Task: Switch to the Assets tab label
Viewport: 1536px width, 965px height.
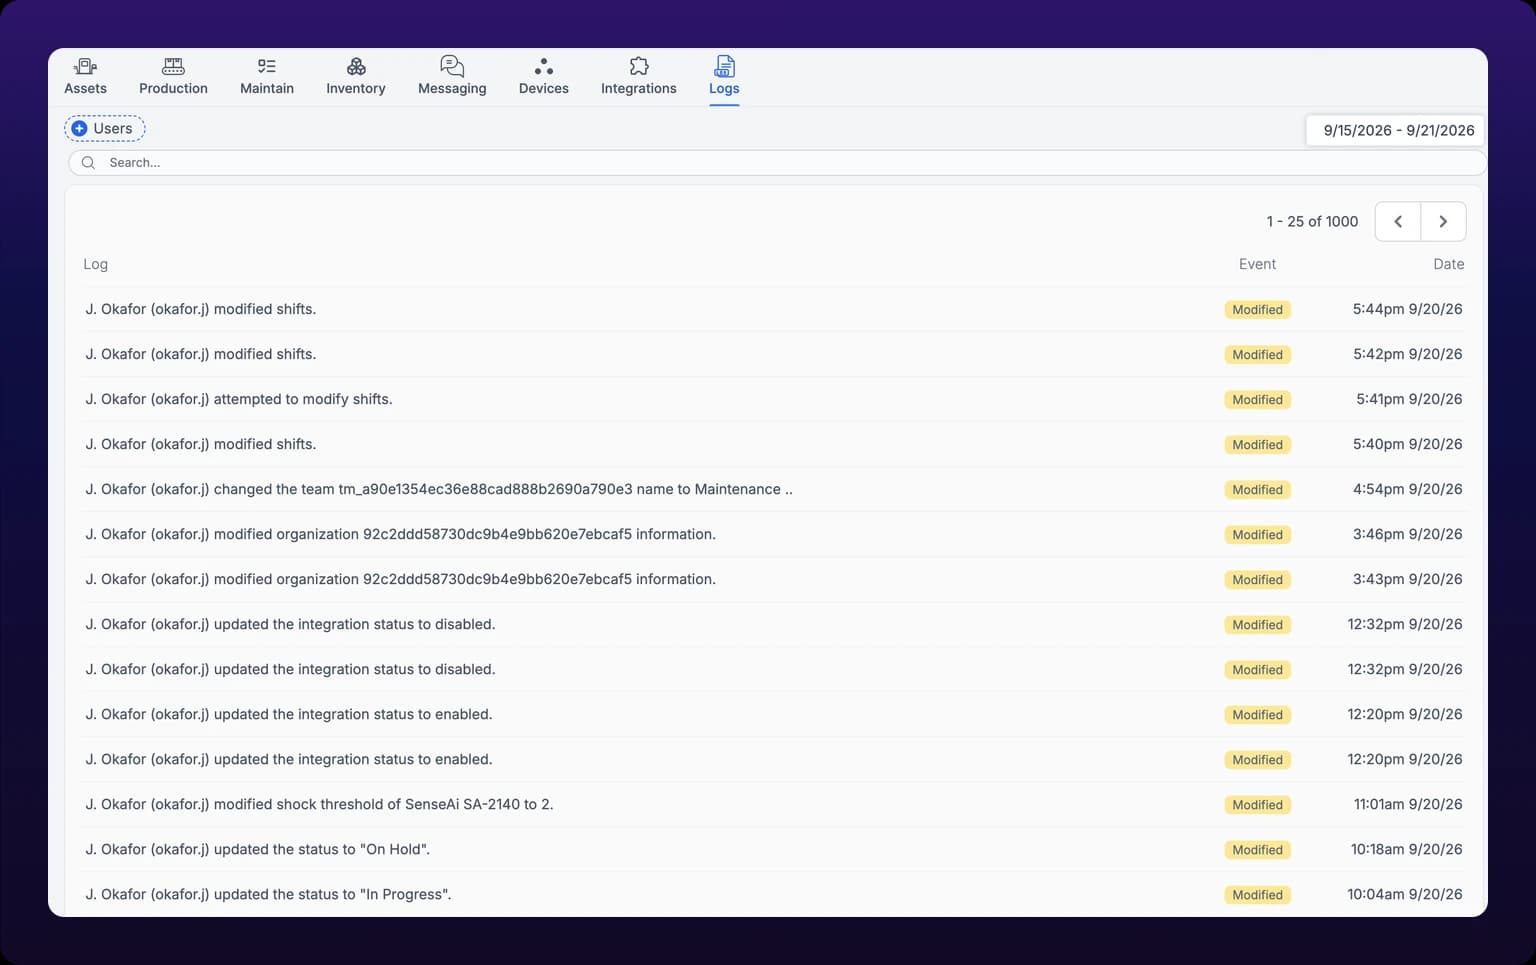Action: coord(85,88)
